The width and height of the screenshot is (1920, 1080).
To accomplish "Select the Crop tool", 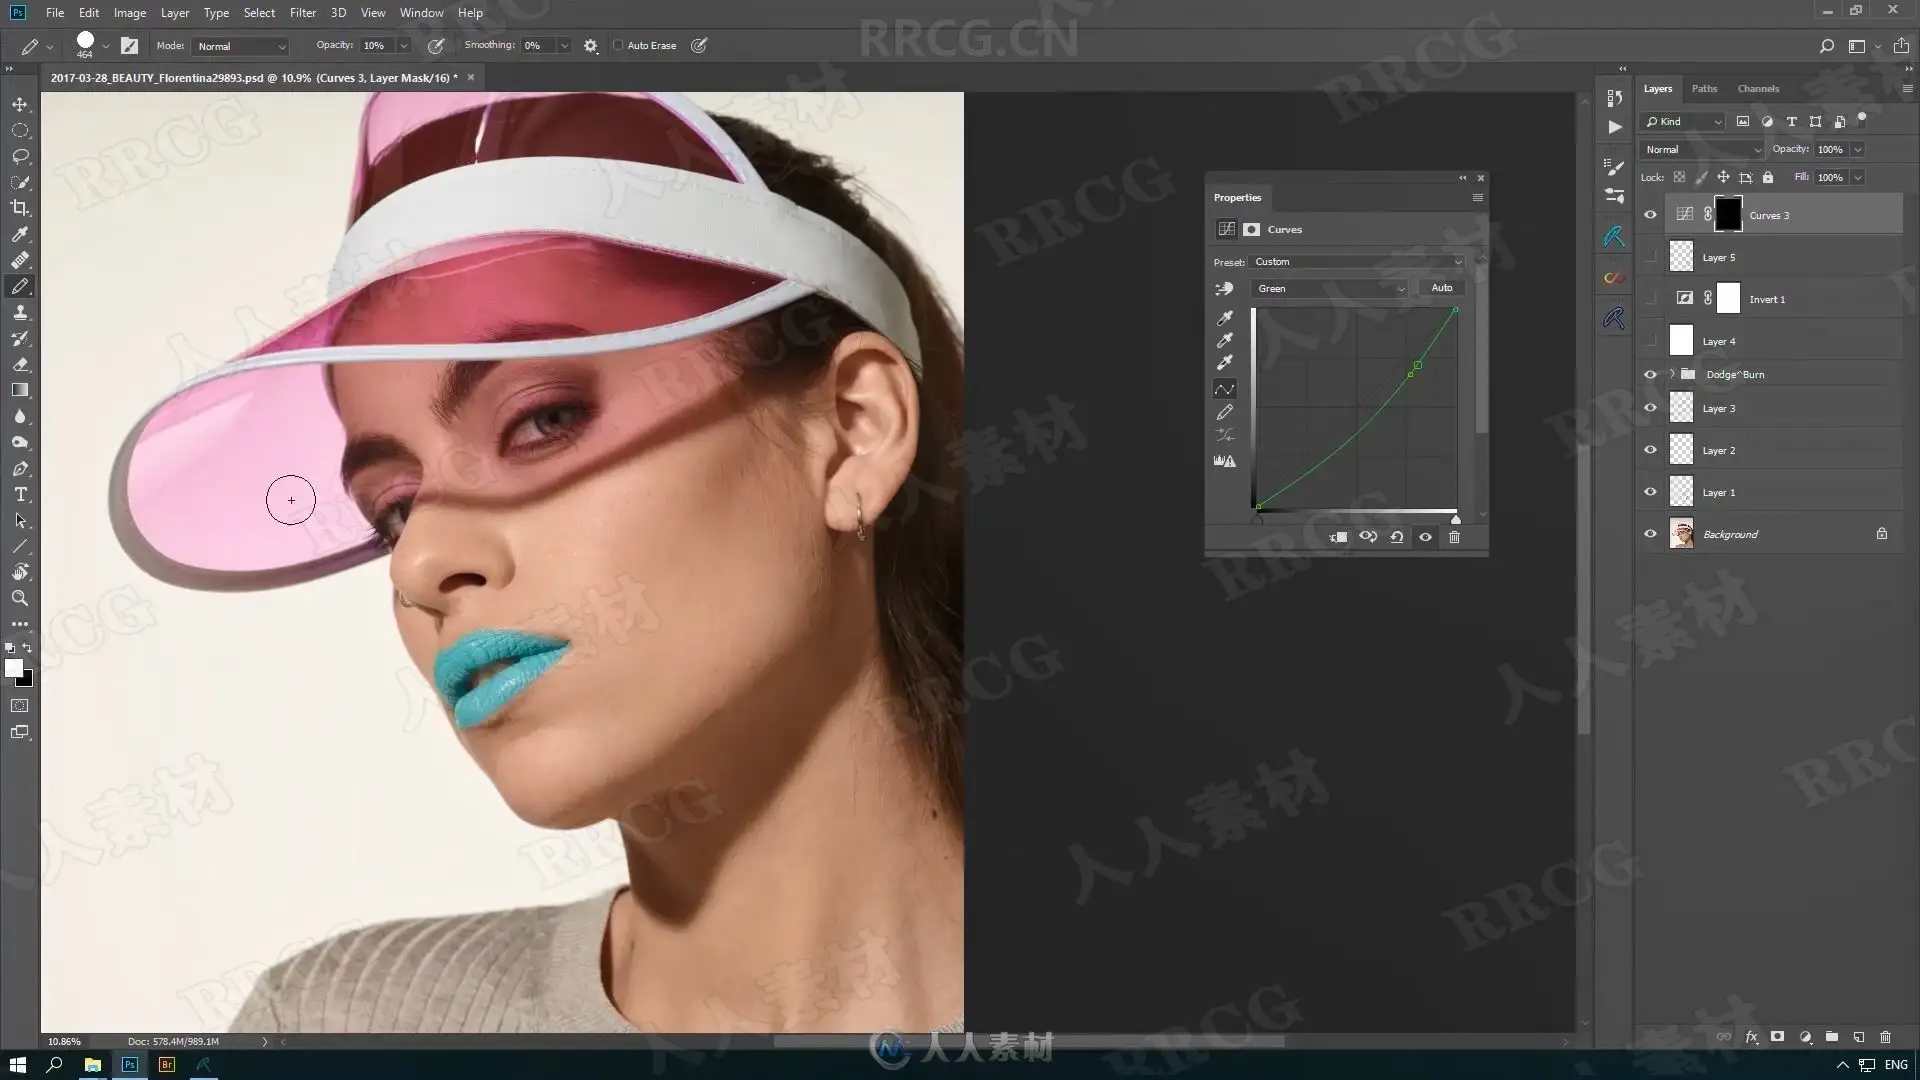I will tap(20, 208).
